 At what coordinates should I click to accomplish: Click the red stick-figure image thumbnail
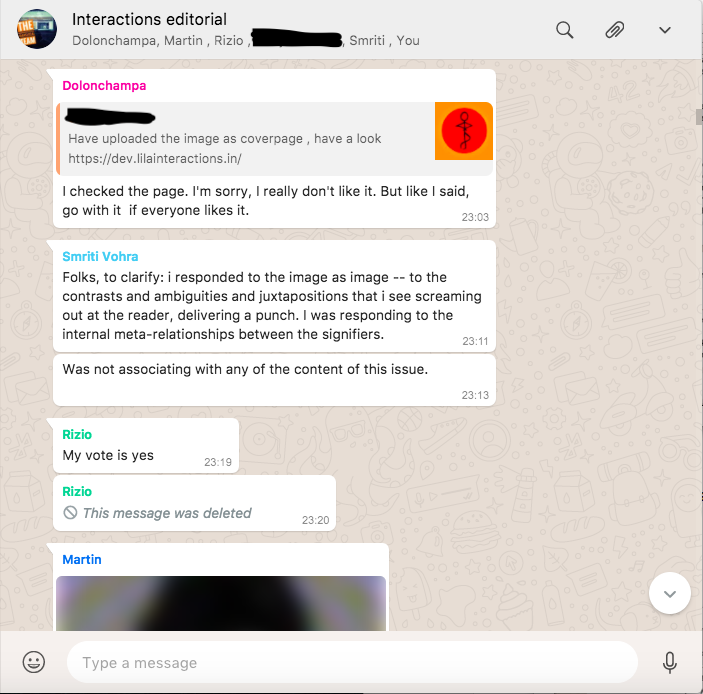coord(464,131)
